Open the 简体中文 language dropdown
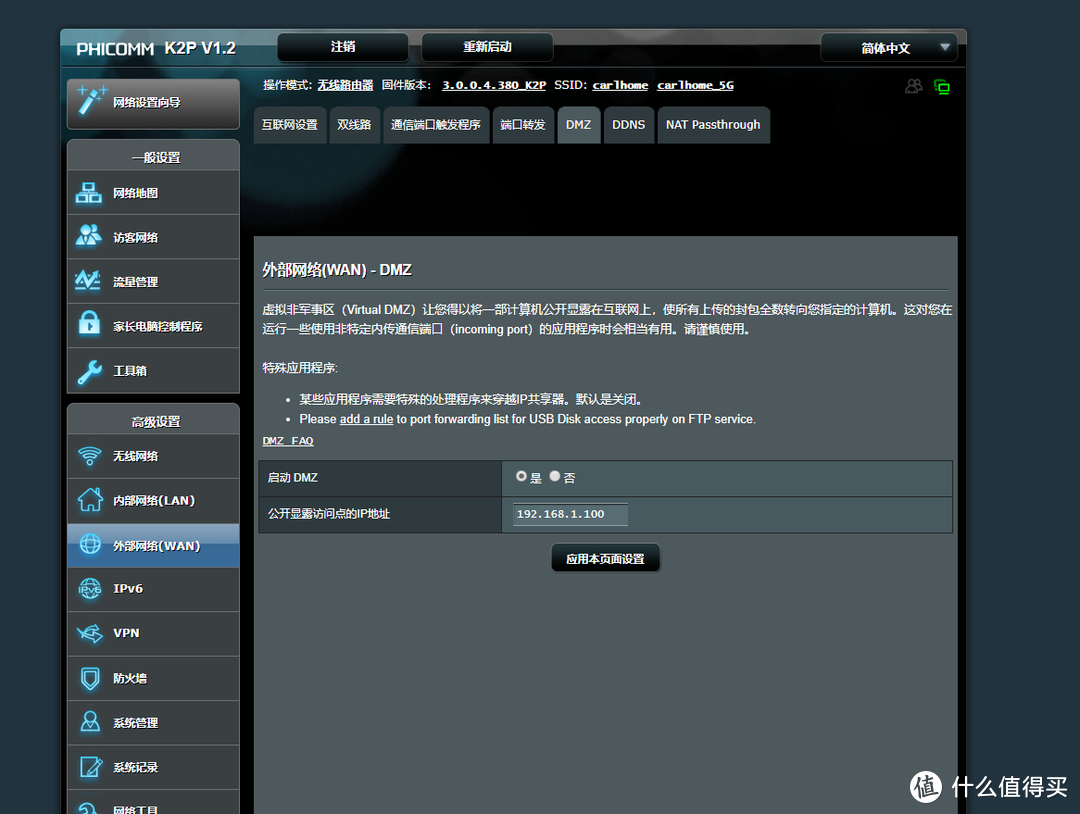The width and height of the screenshot is (1080, 814). pyautogui.click(x=889, y=48)
